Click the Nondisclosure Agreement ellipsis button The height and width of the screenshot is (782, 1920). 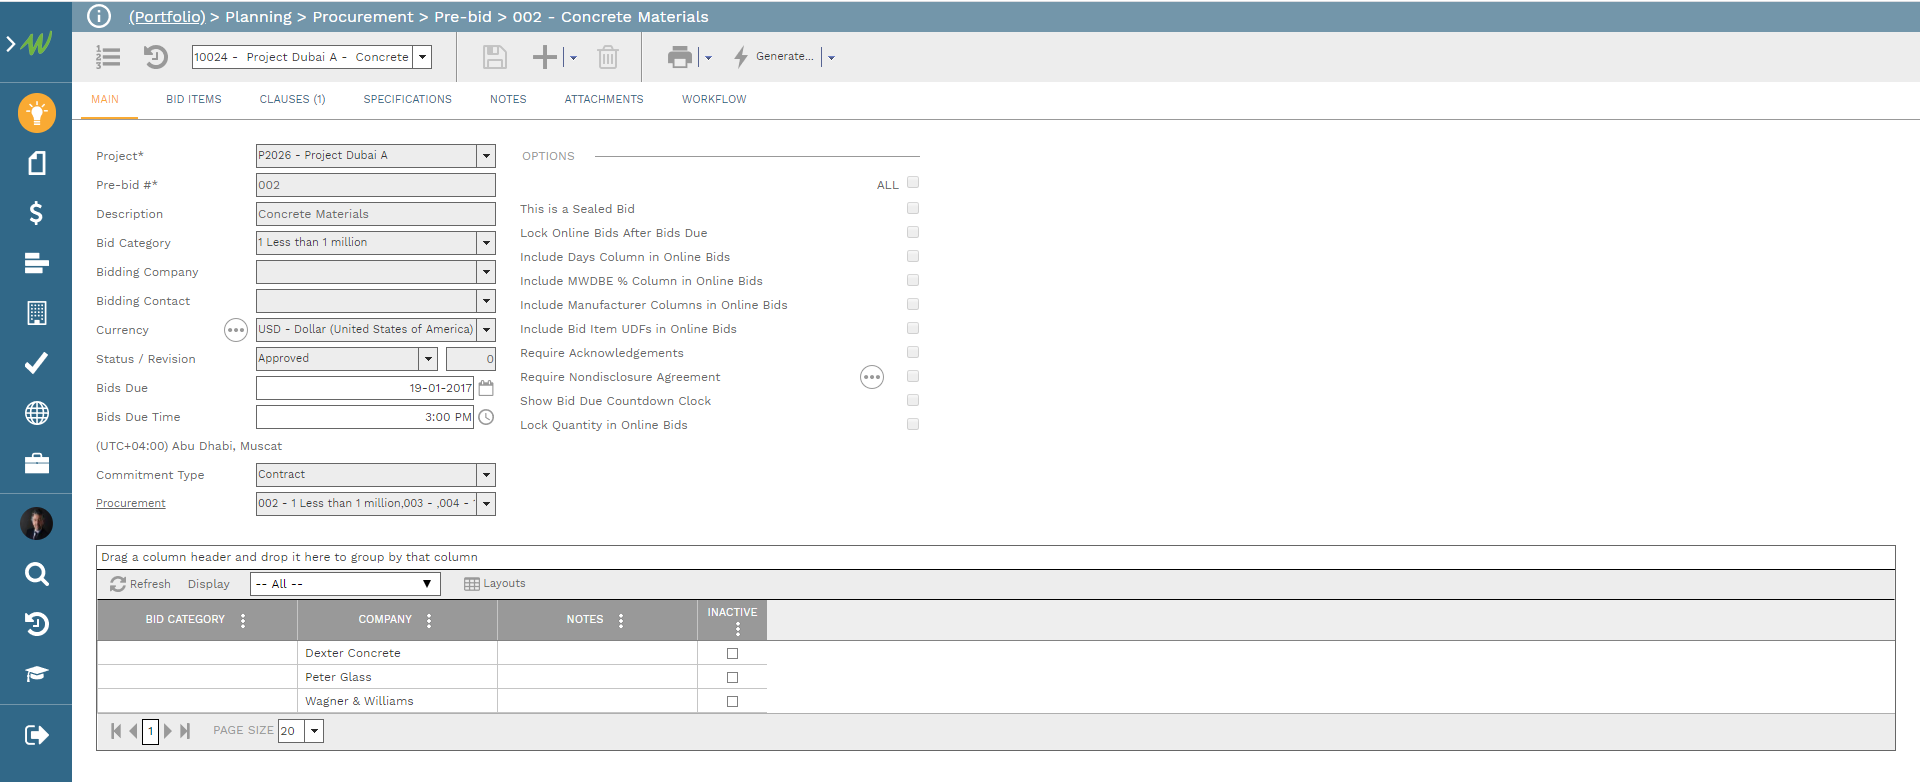[x=872, y=377]
